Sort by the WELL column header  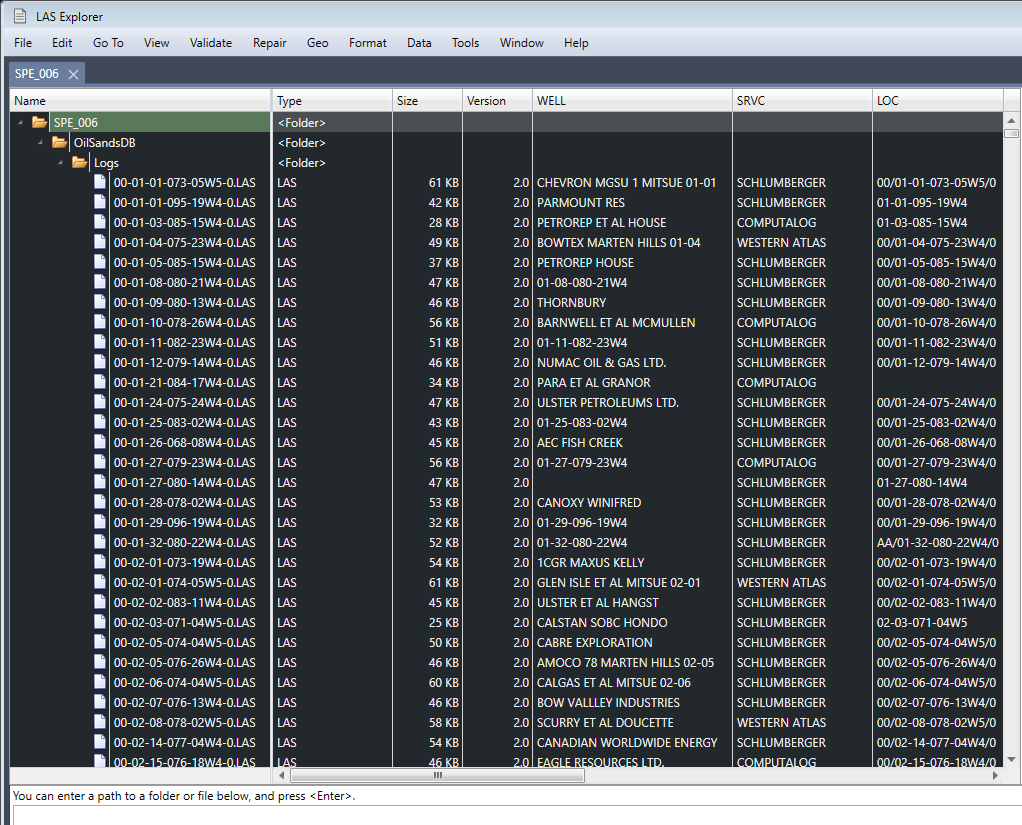(x=632, y=100)
